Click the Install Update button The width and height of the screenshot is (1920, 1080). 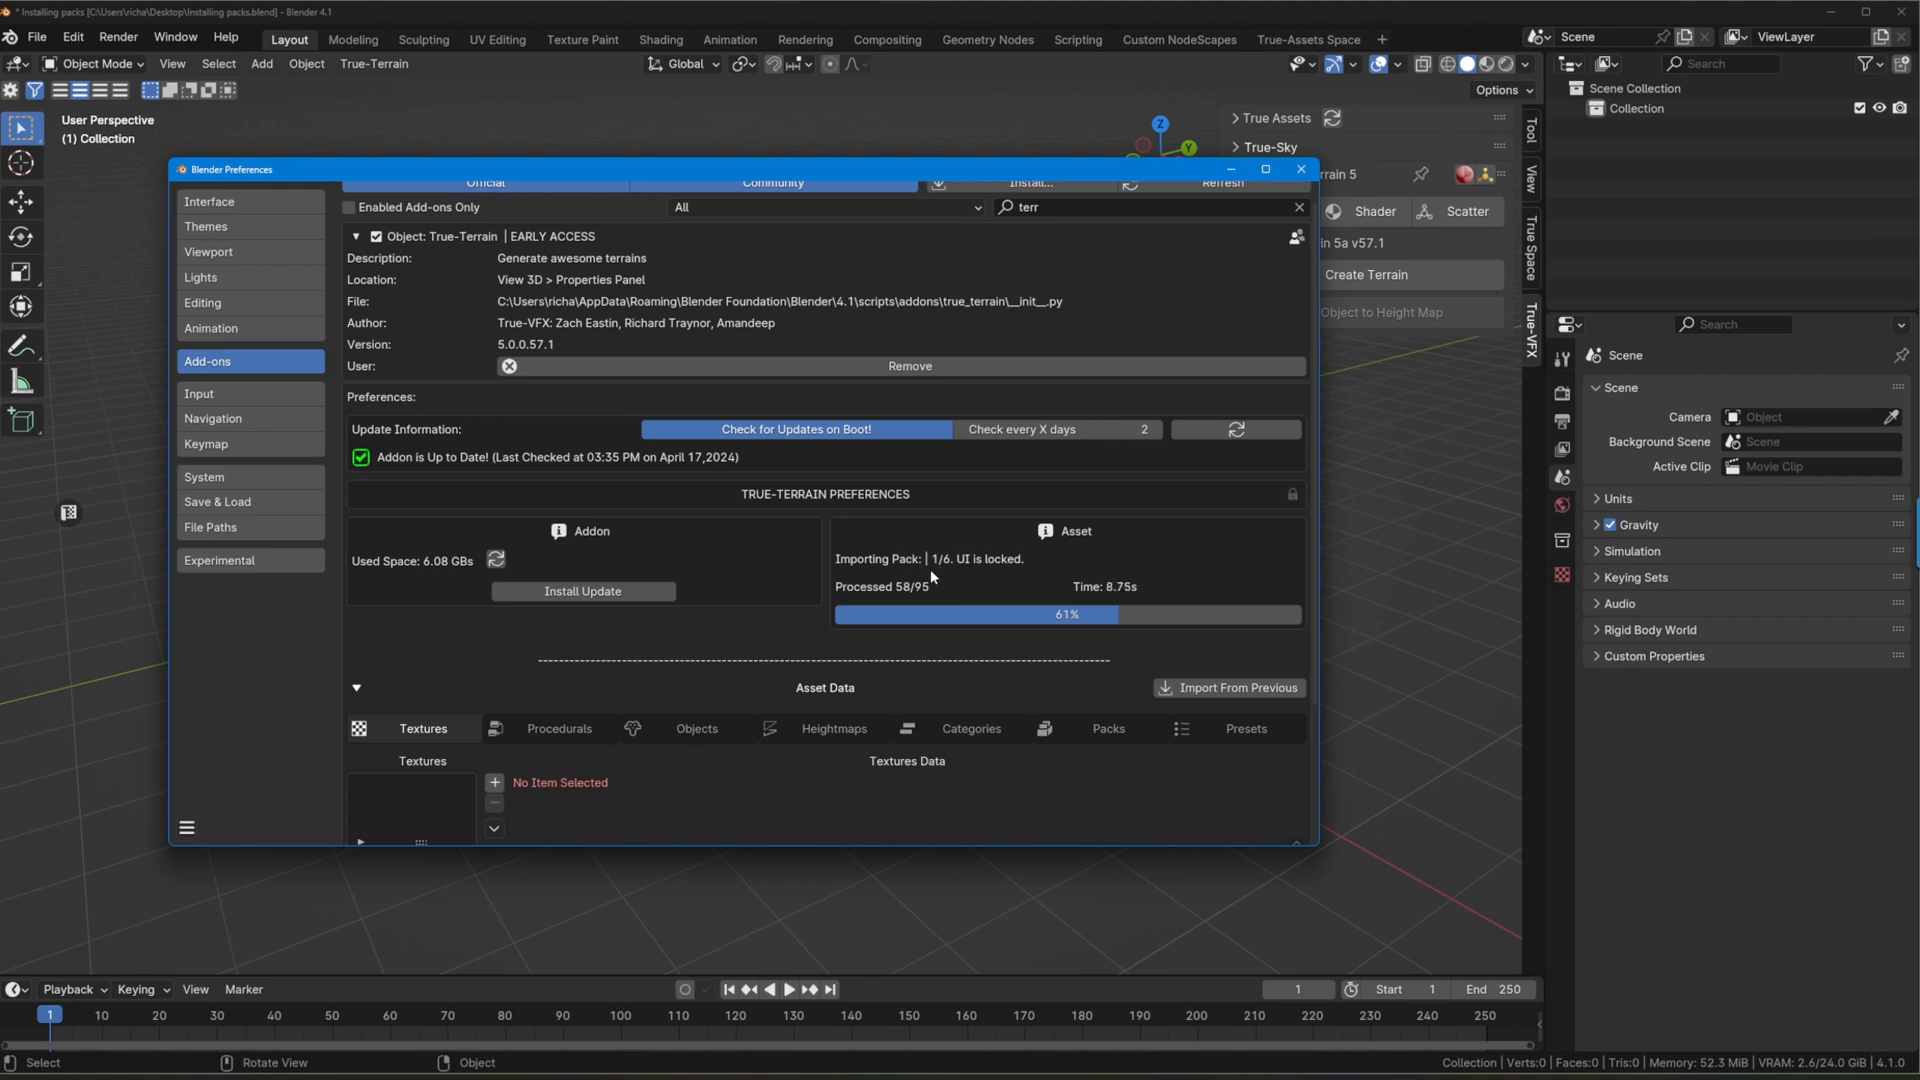(x=583, y=591)
